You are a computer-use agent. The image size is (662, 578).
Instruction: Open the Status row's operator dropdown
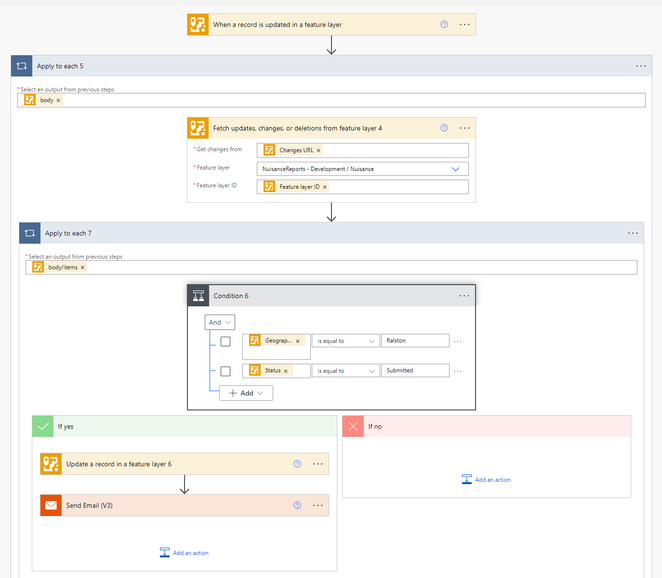345,371
